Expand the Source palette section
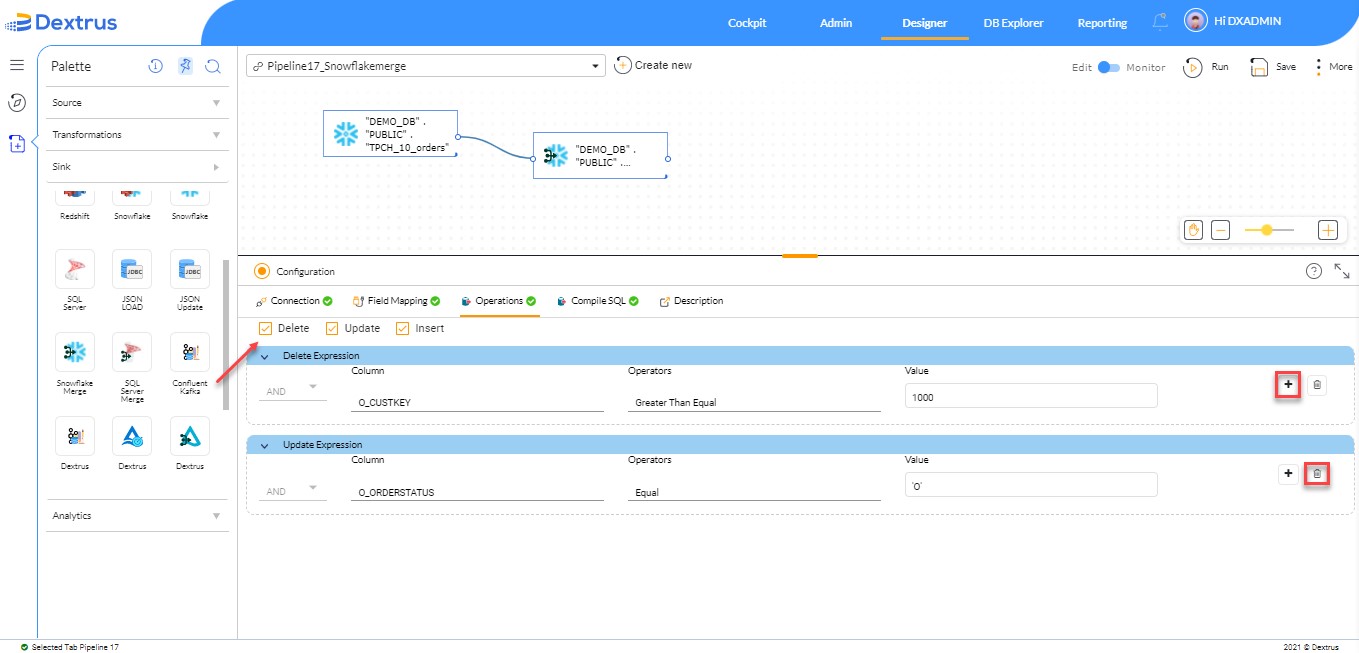The height and width of the screenshot is (653, 1359). (x=138, y=103)
